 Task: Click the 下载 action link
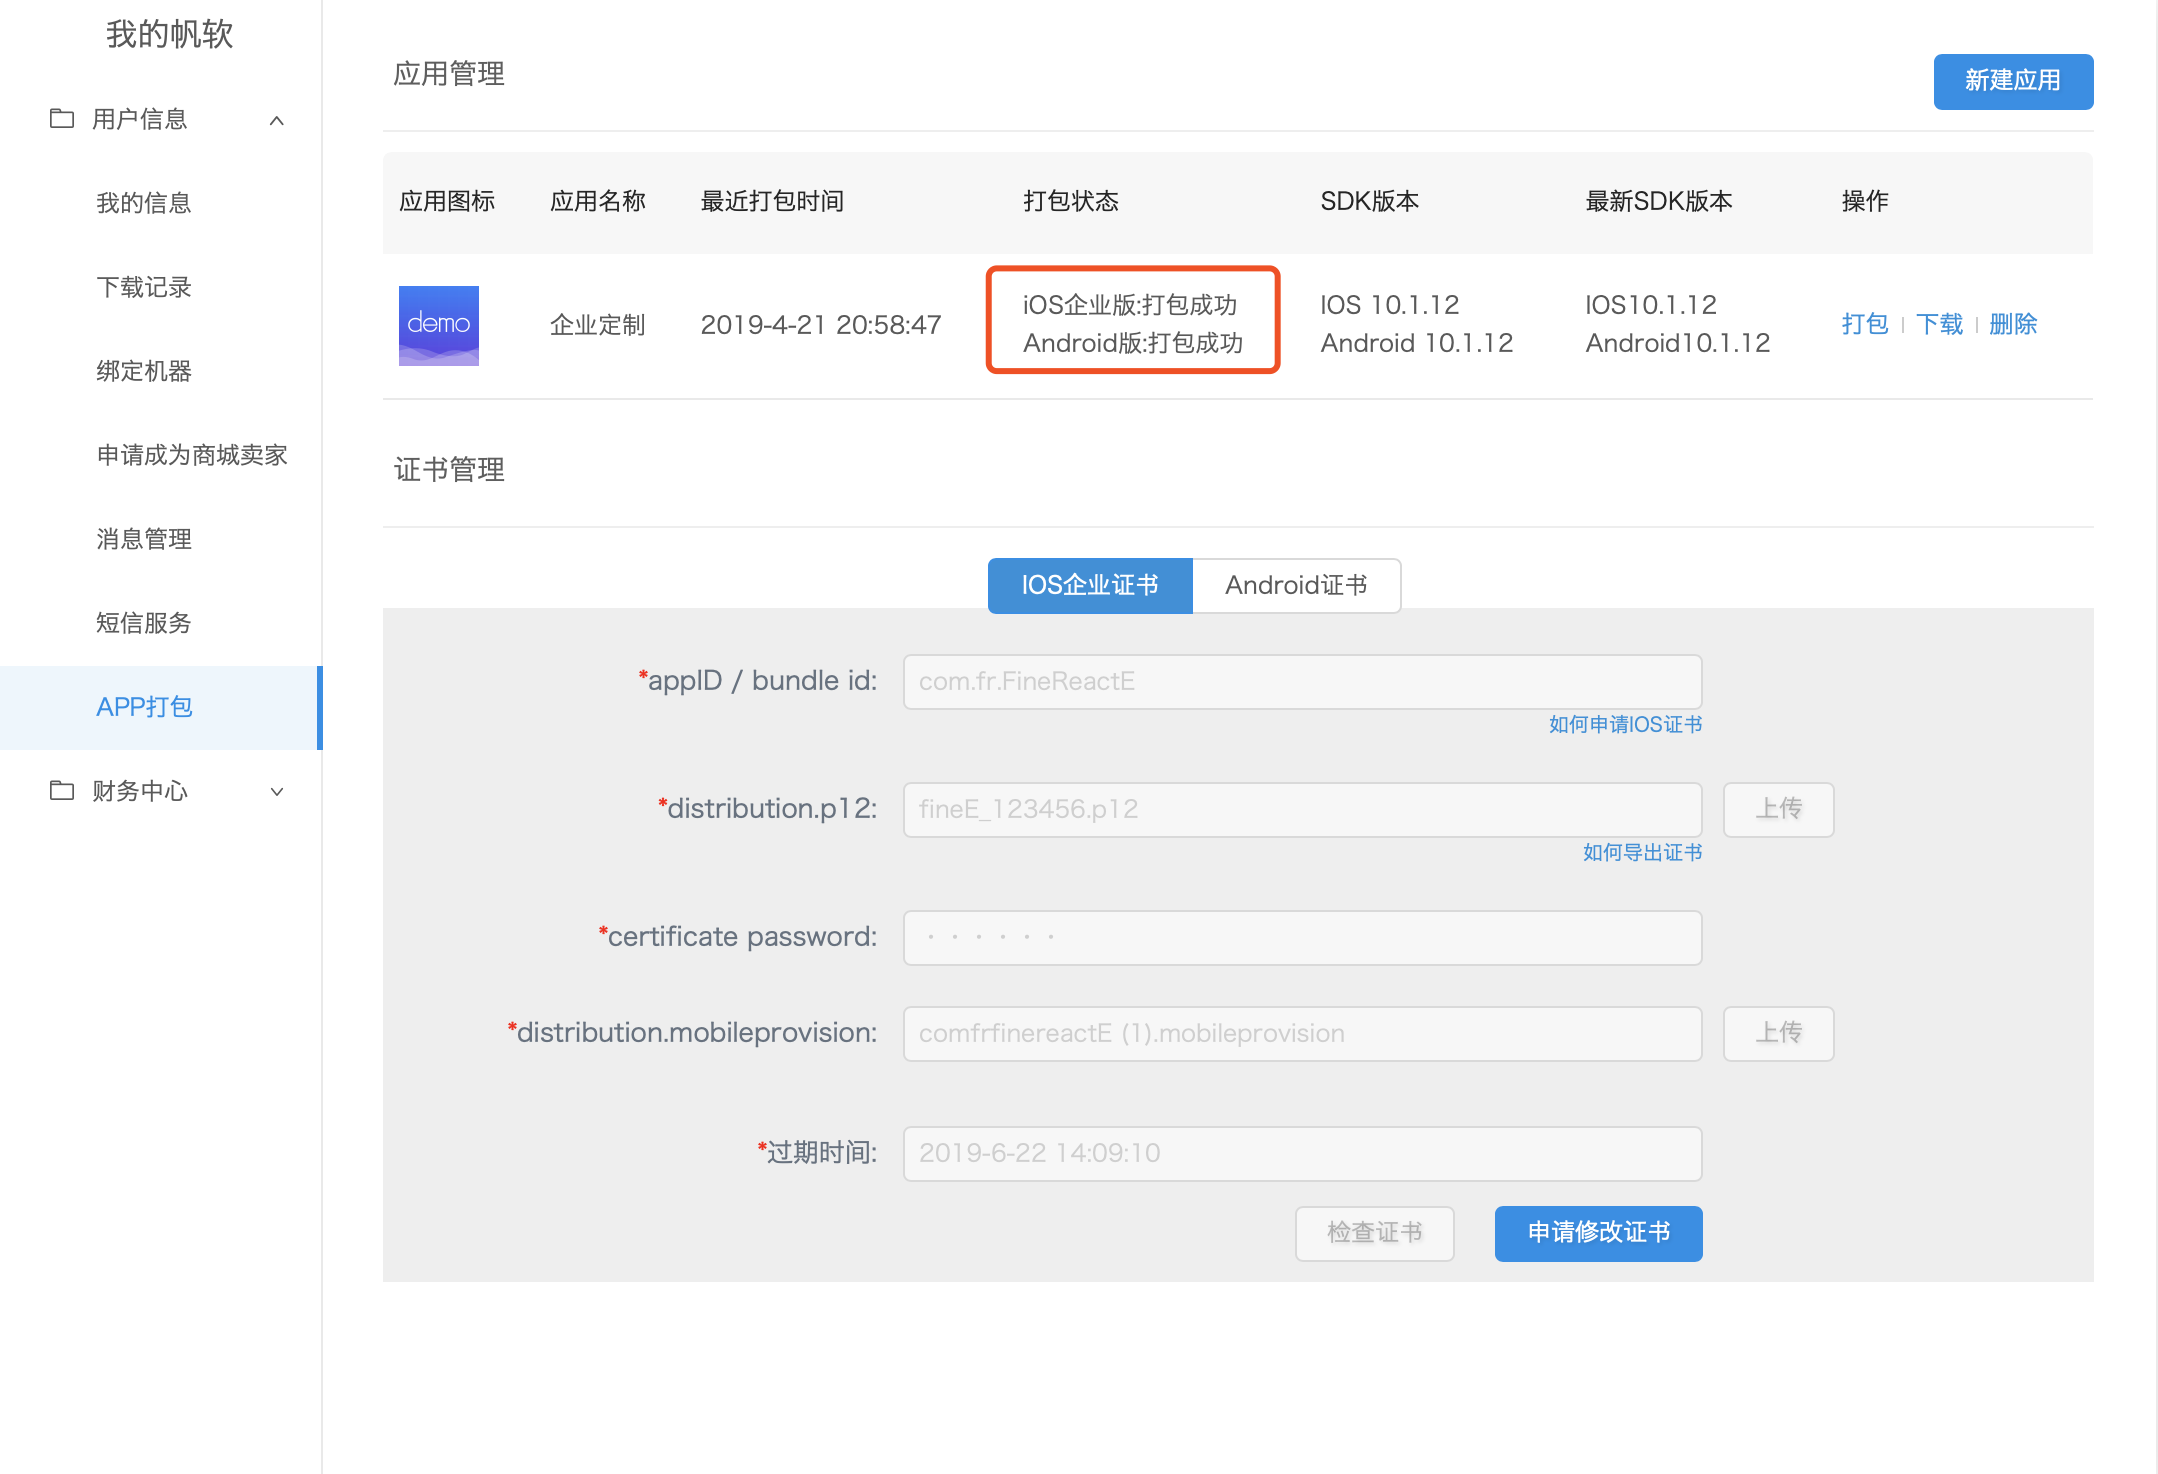[1939, 324]
